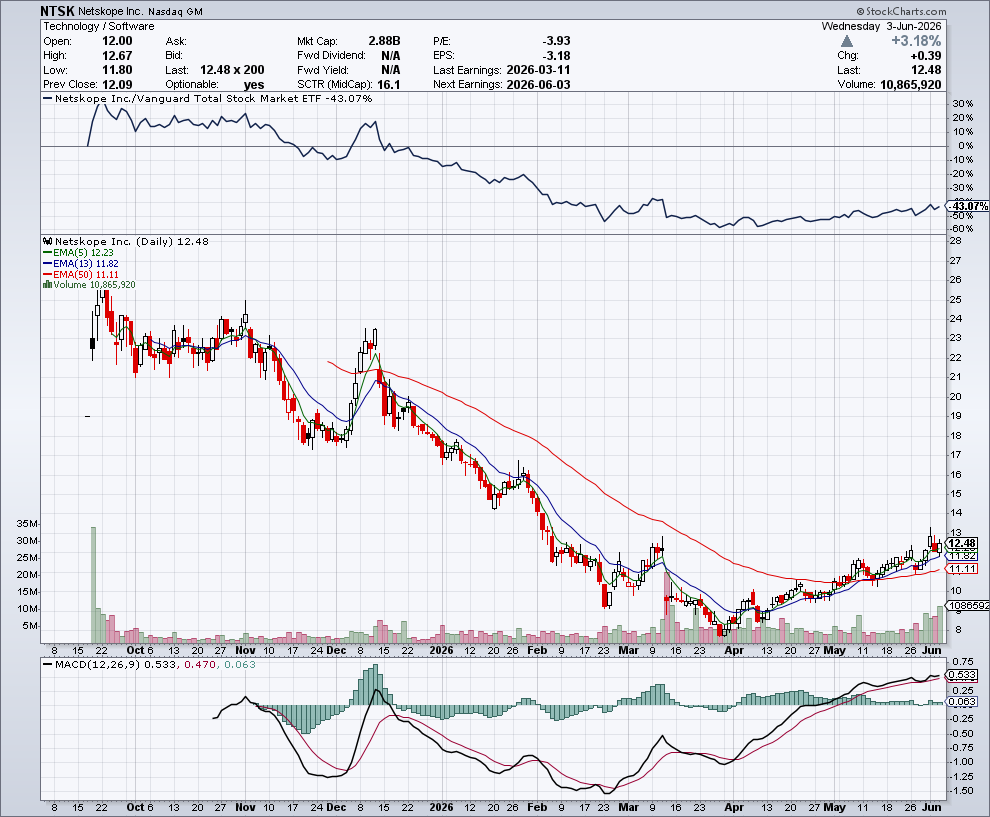The height and width of the screenshot is (817, 990).
Task: Click the P/E value -3.93
Action: (x=556, y=41)
